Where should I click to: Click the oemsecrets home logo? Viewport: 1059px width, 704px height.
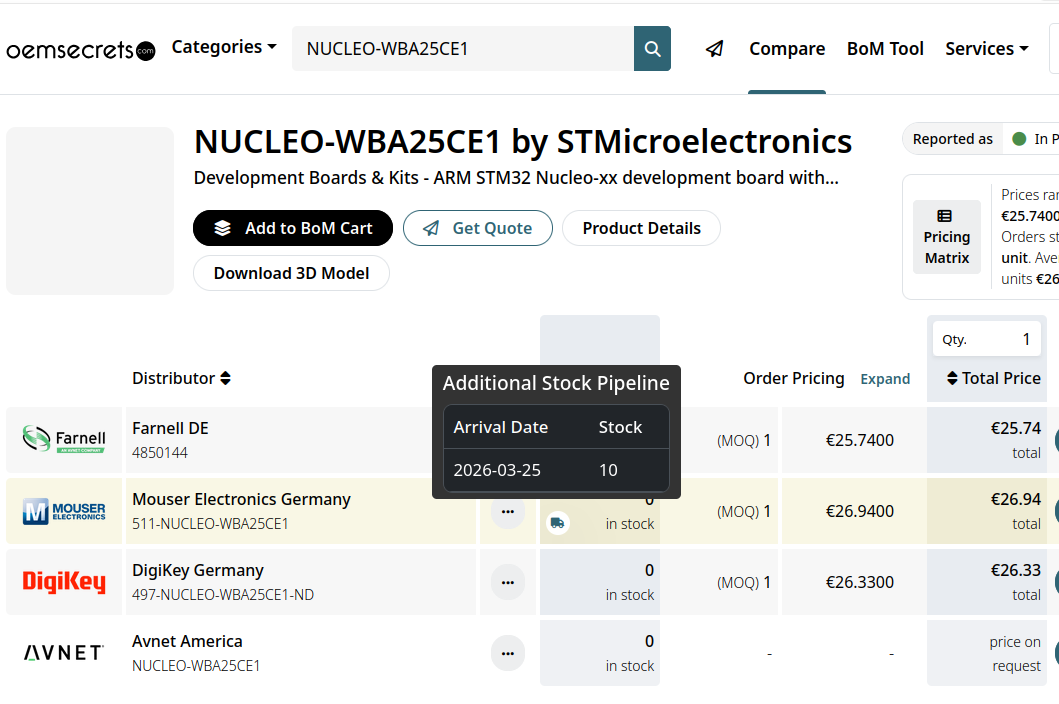pyautogui.click(x=81, y=50)
